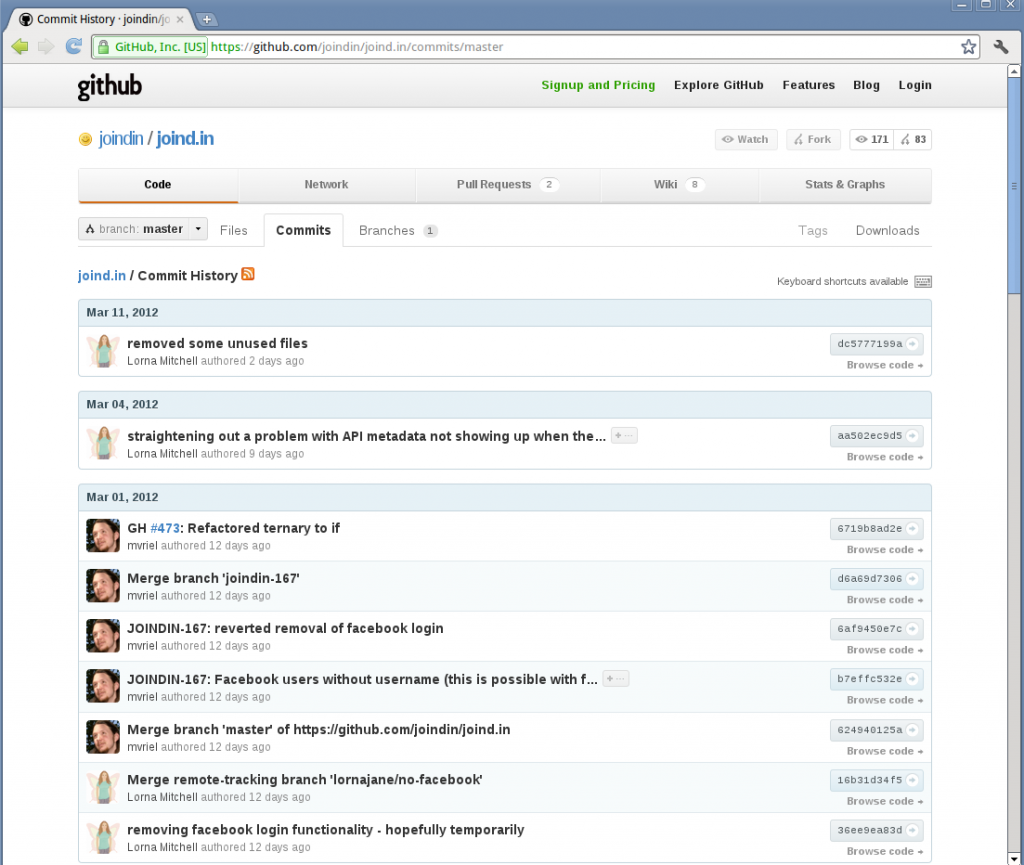Screen dimensions: 1024x865
Task: Fork the joind.in repository
Action: 813,139
